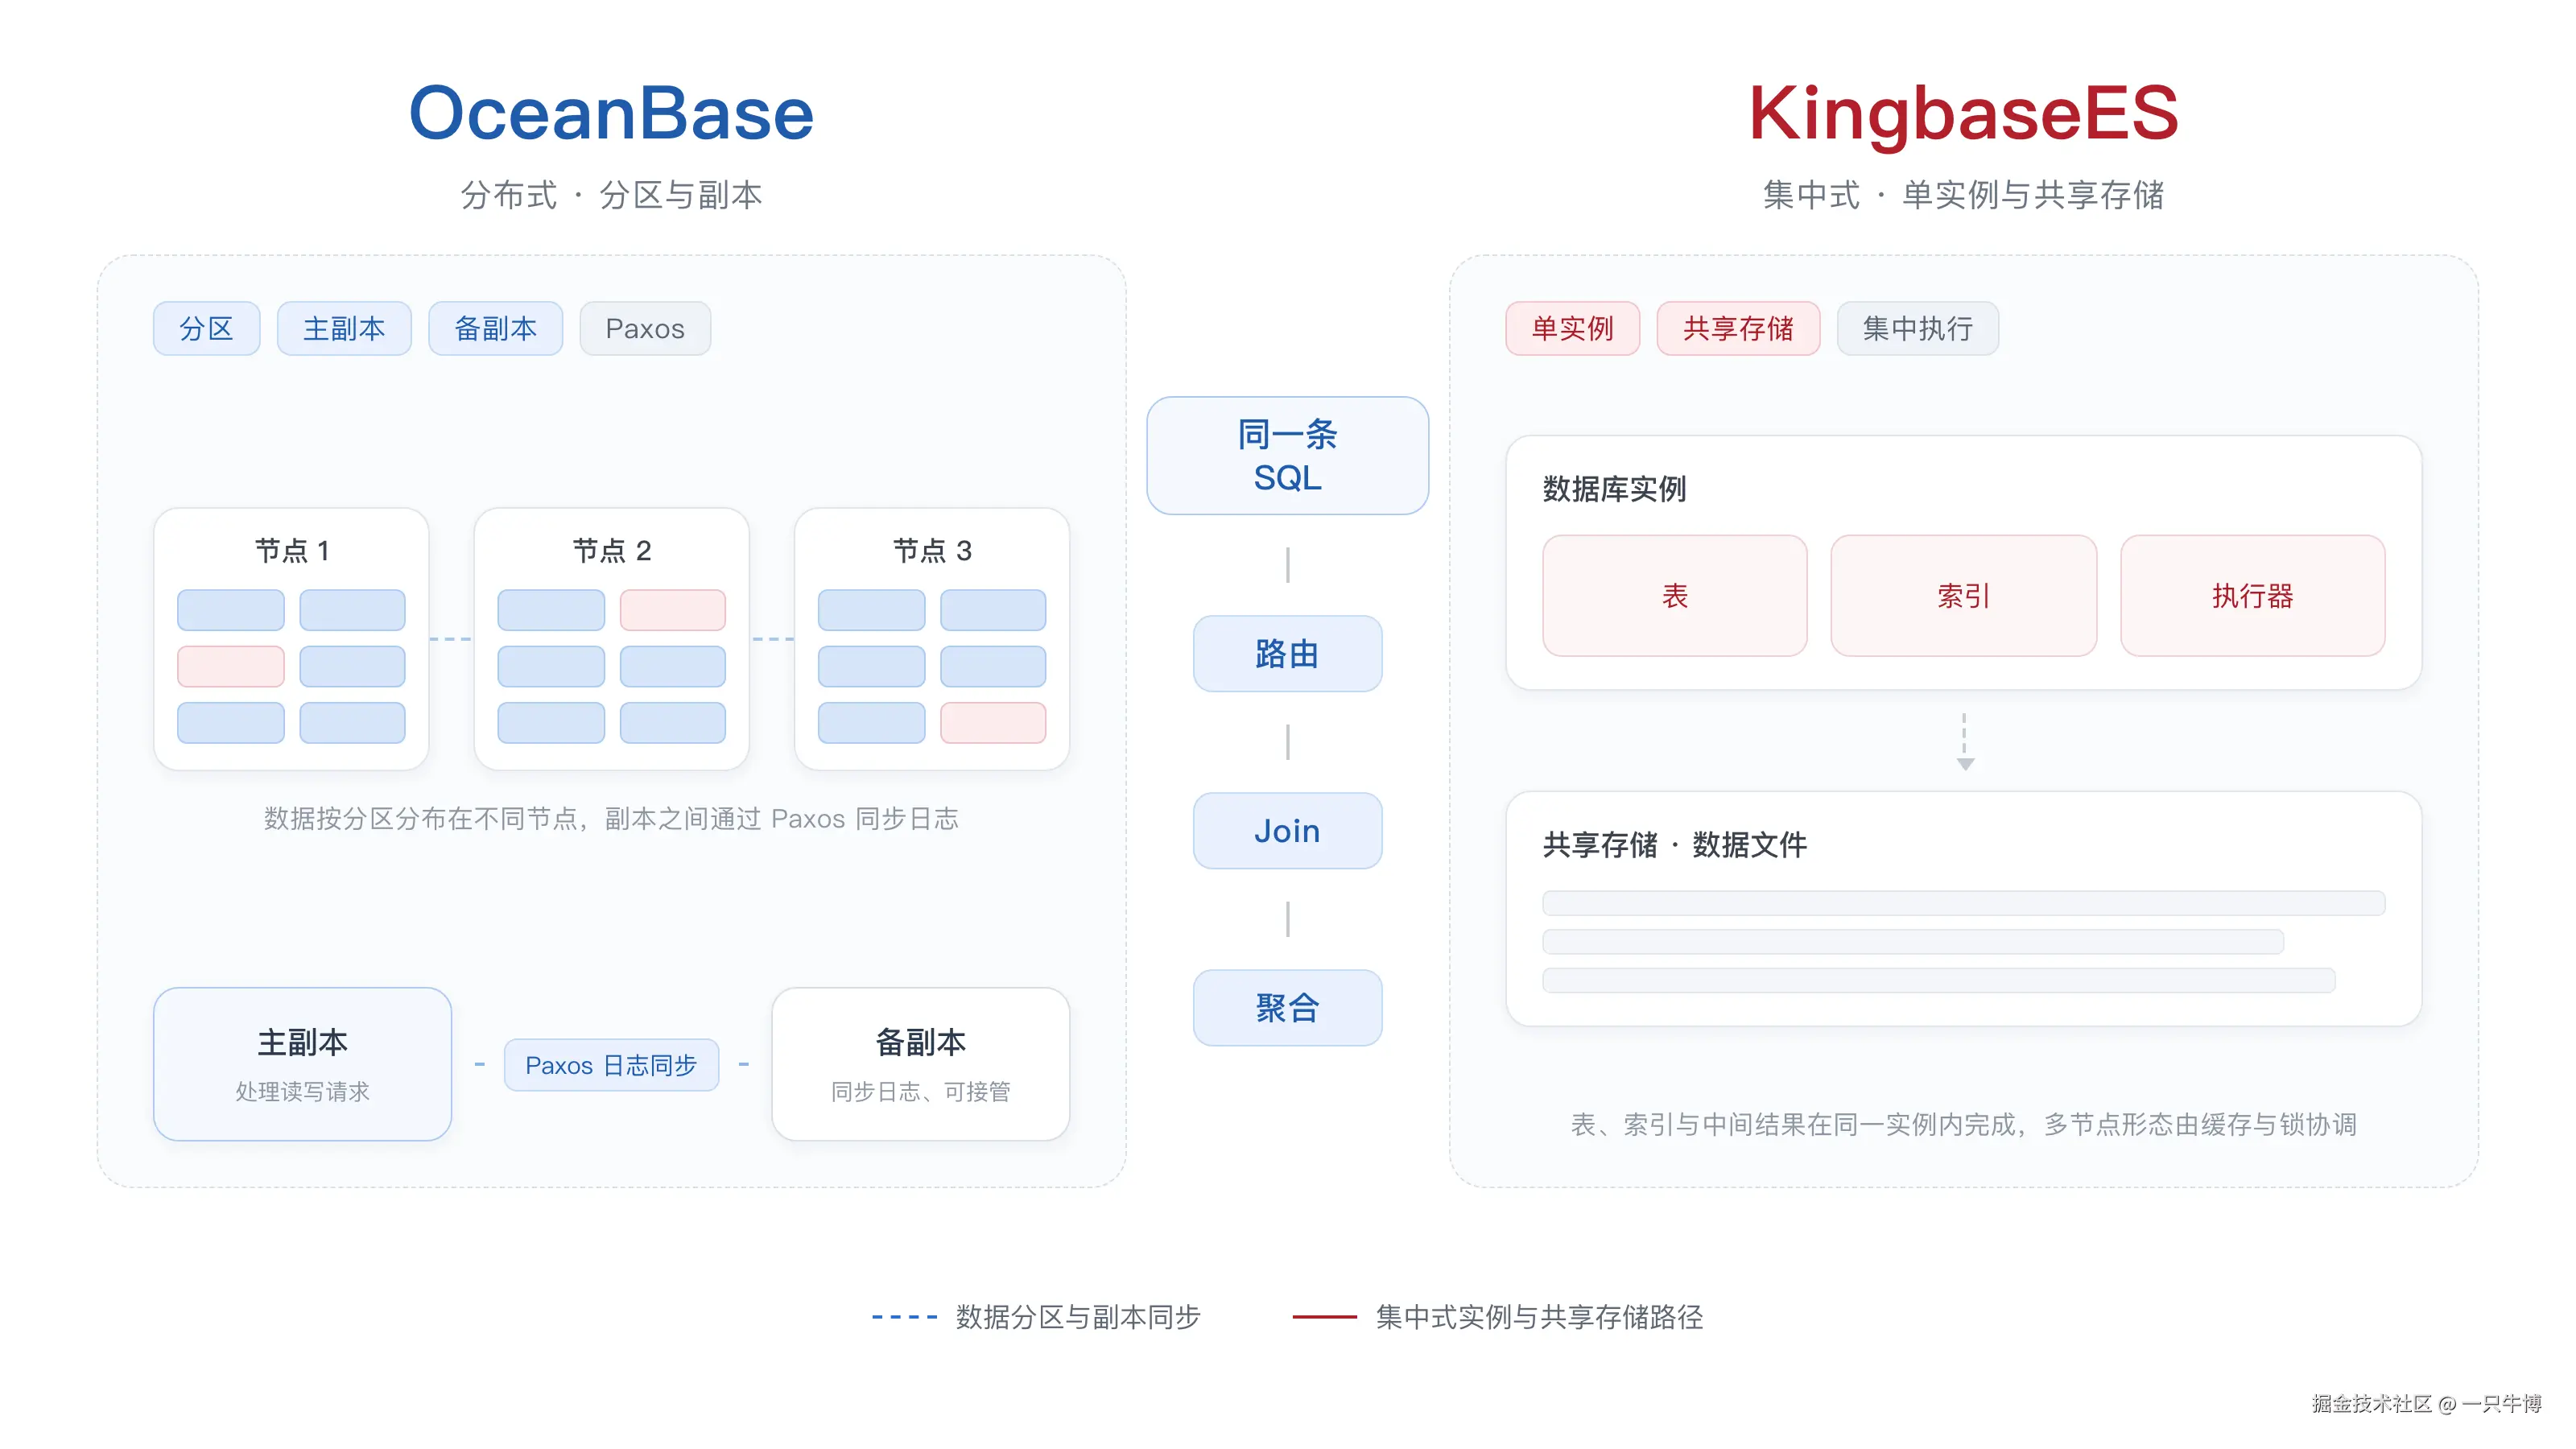Select the 备副本 tag chip
This screenshot has height=1449, width=2576.
[x=495, y=328]
